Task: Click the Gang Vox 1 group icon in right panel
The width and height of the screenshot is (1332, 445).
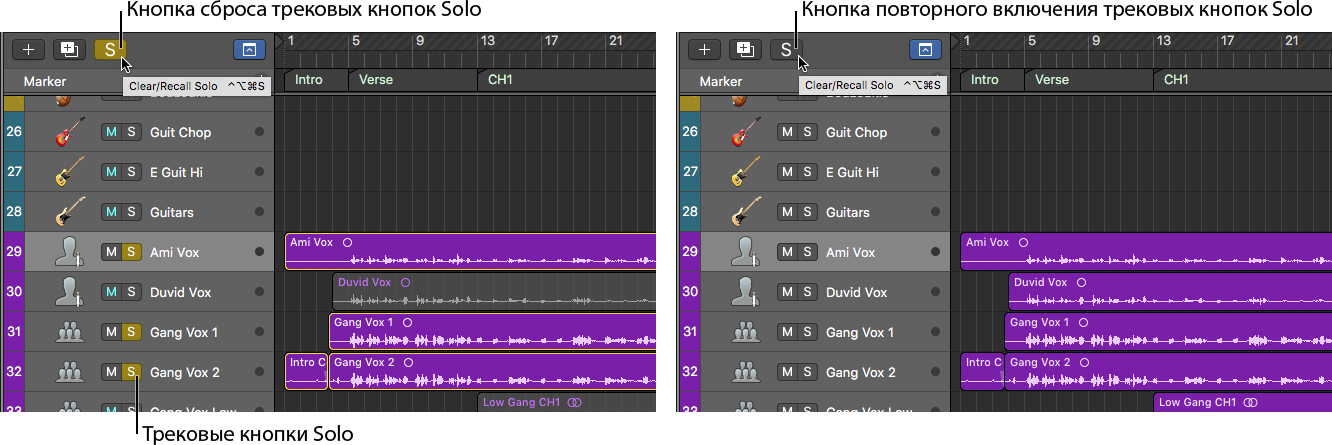Action: 744,332
